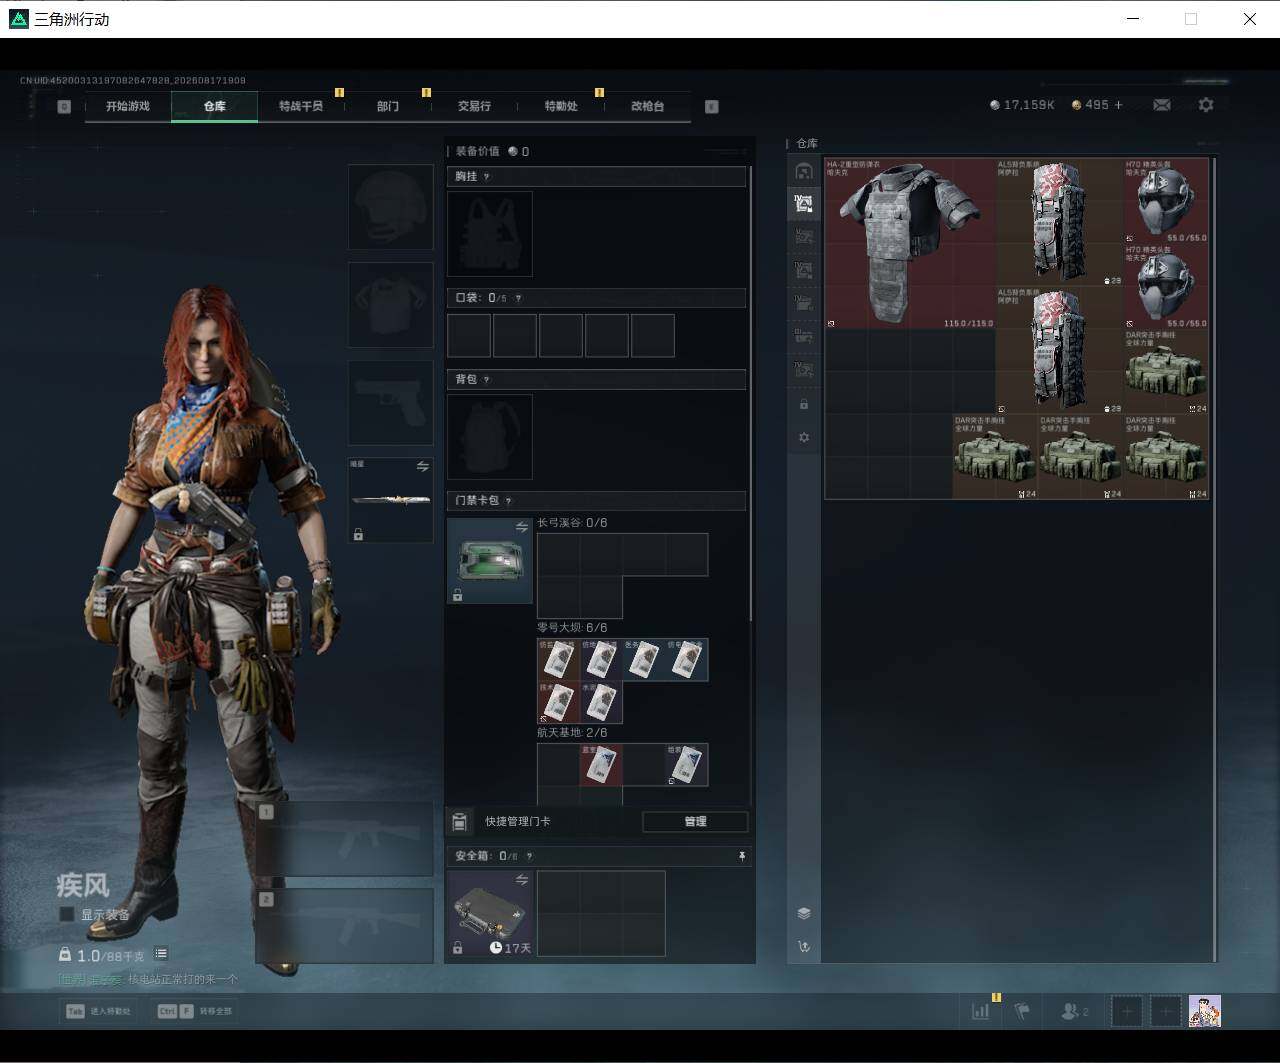Screen dimensions: 1280x1063
Task: Open the 特战干员 tab
Action: pyautogui.click(x=301, y=106)
